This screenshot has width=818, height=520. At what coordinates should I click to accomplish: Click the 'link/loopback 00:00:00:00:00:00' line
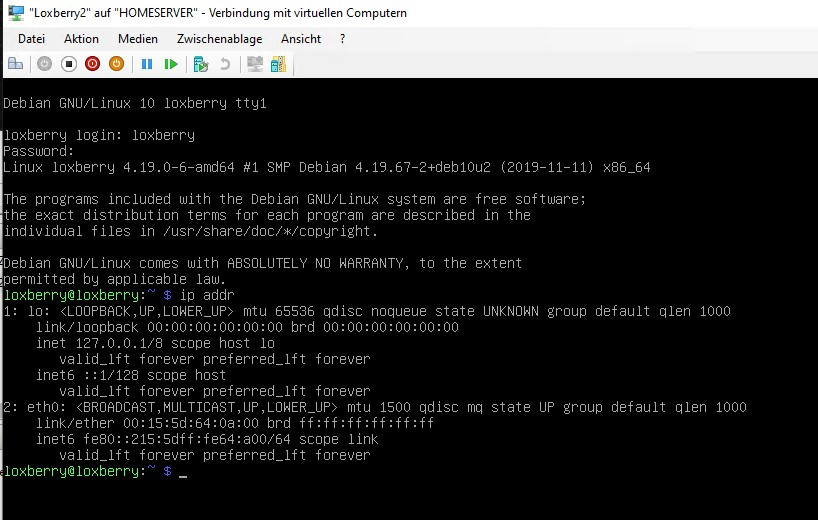247,327
